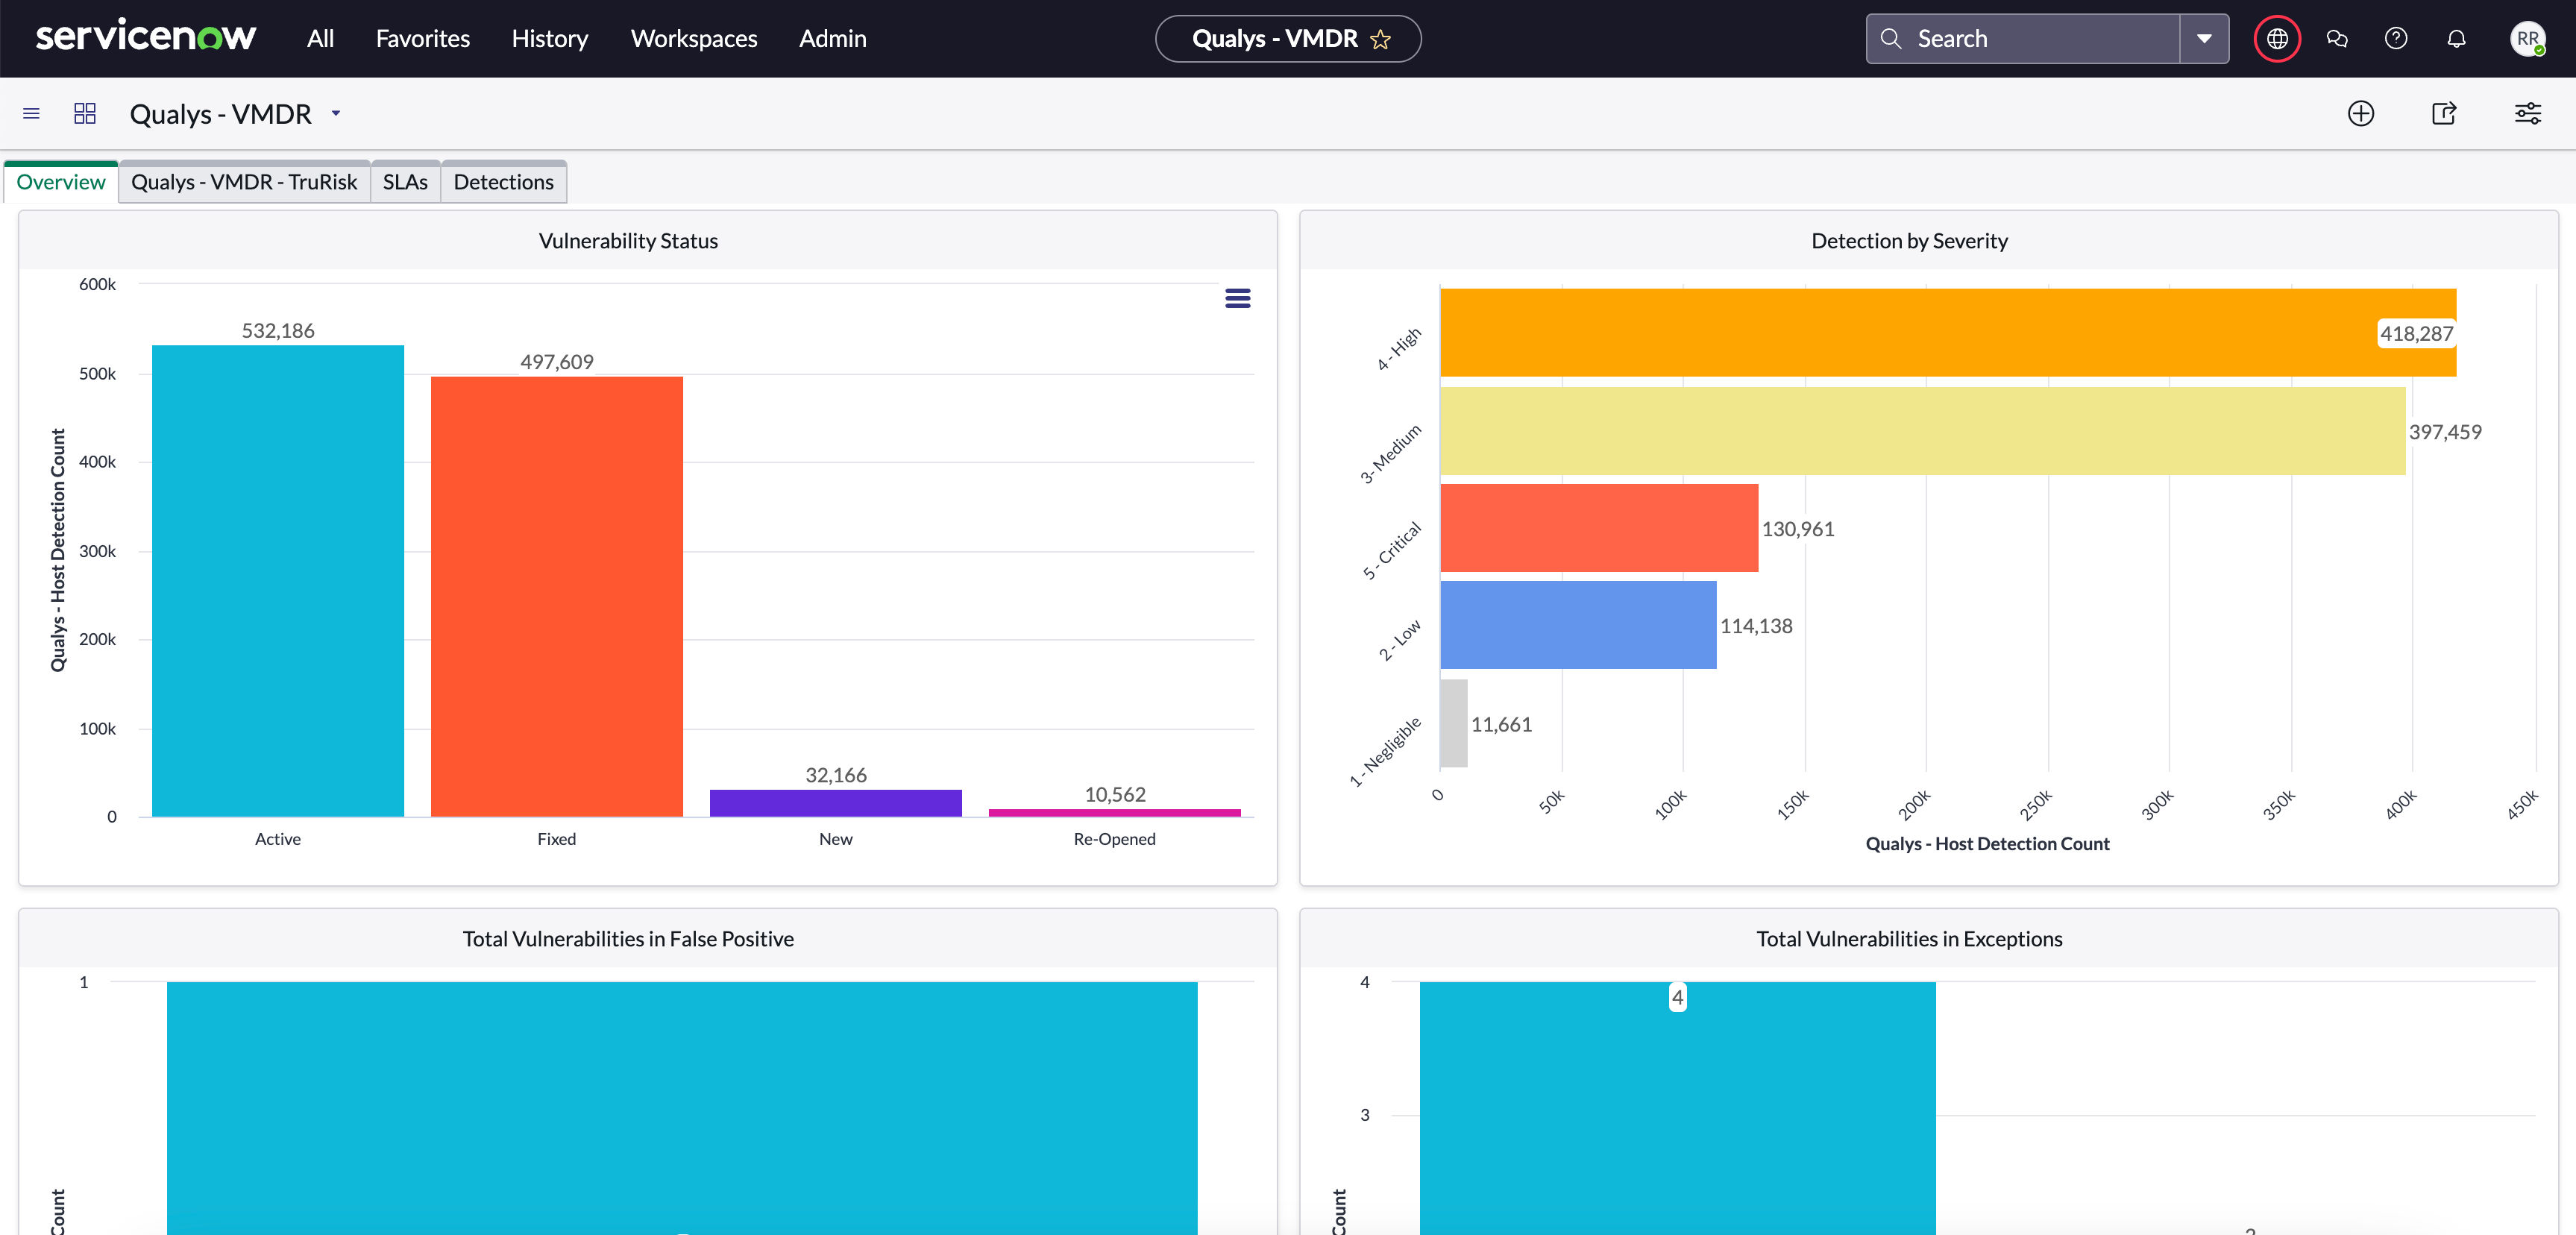This screenshot has height=1235, width=2576.
Task: Open the chat conversations icon
Action: pos(2337,39)
